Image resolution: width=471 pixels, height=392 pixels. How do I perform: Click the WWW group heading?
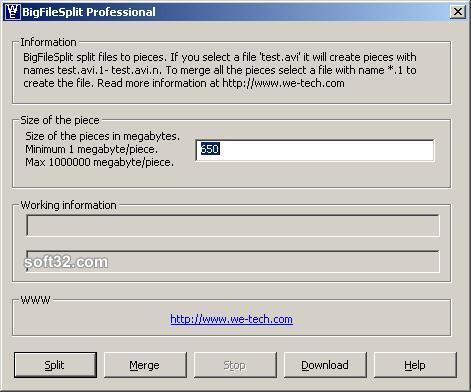pyautogui.click(x=35, y=300)
